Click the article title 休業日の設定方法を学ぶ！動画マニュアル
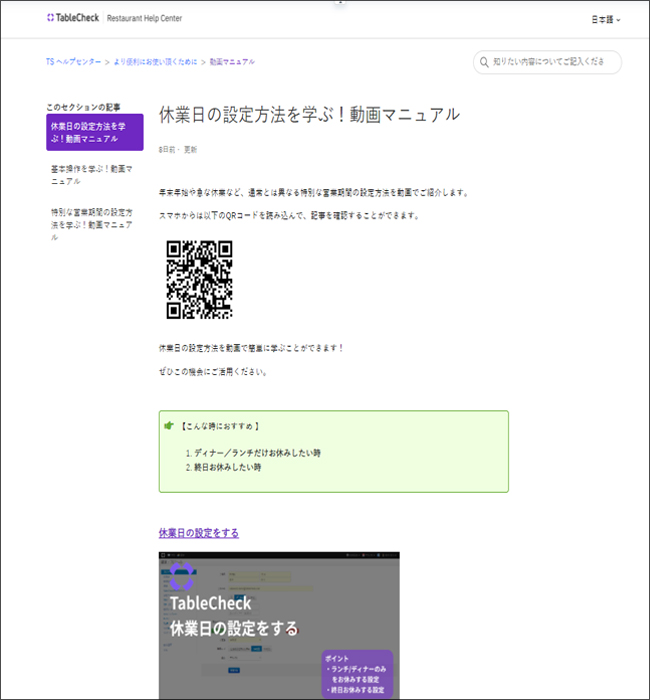This screenshot has height=700, width=650. point(309,115)
